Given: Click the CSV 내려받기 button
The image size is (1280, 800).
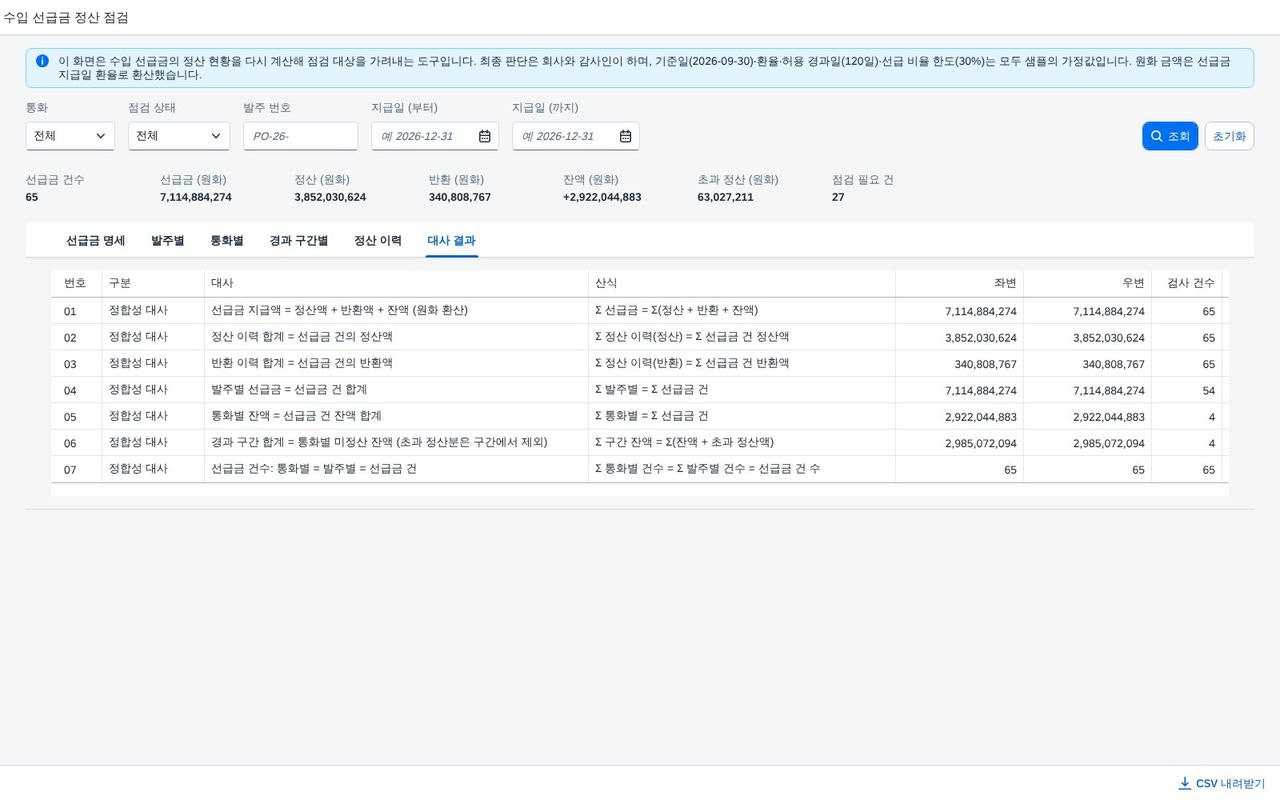Looking at the screenshot, I should [1222, 783].
